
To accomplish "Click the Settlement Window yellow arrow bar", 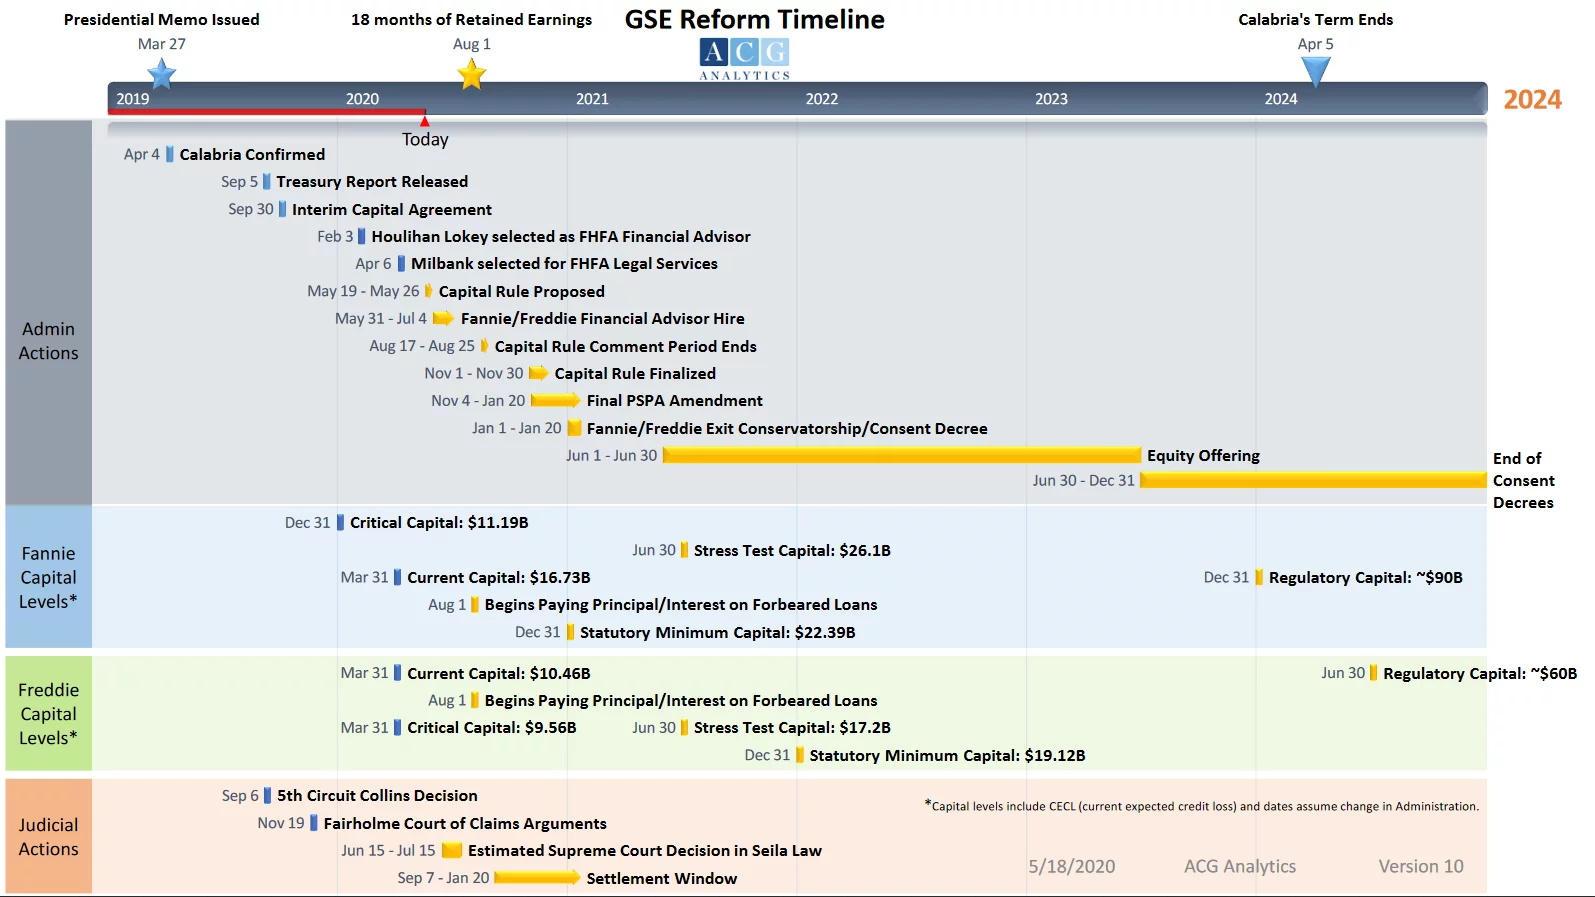I will pos(536,878).
